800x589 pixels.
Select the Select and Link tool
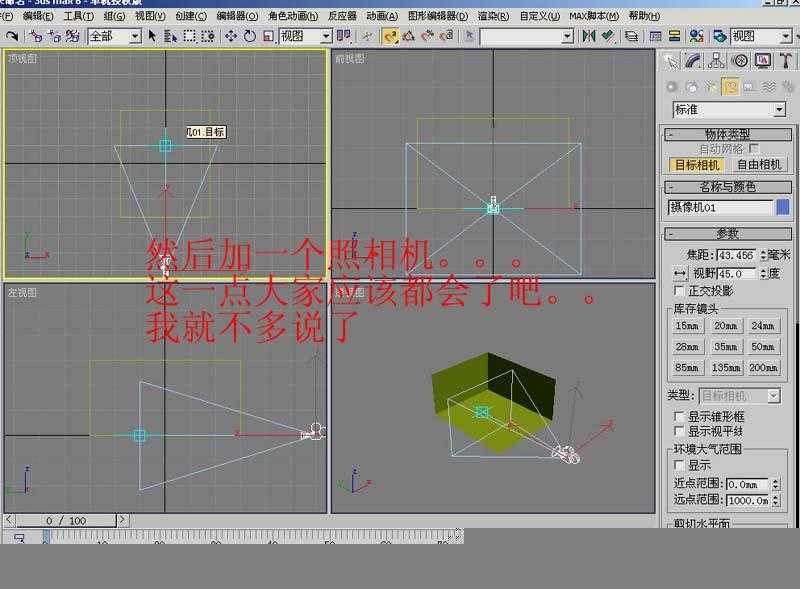[35, 36]
